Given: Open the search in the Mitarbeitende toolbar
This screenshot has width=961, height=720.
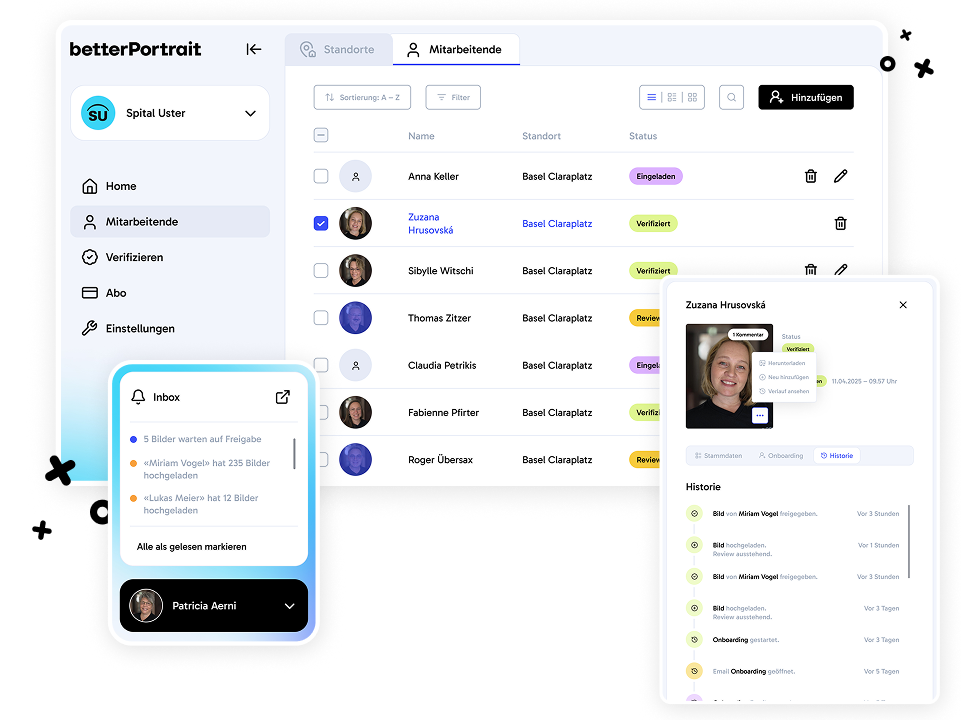Looking at the screenshot, I should [731, 97].
